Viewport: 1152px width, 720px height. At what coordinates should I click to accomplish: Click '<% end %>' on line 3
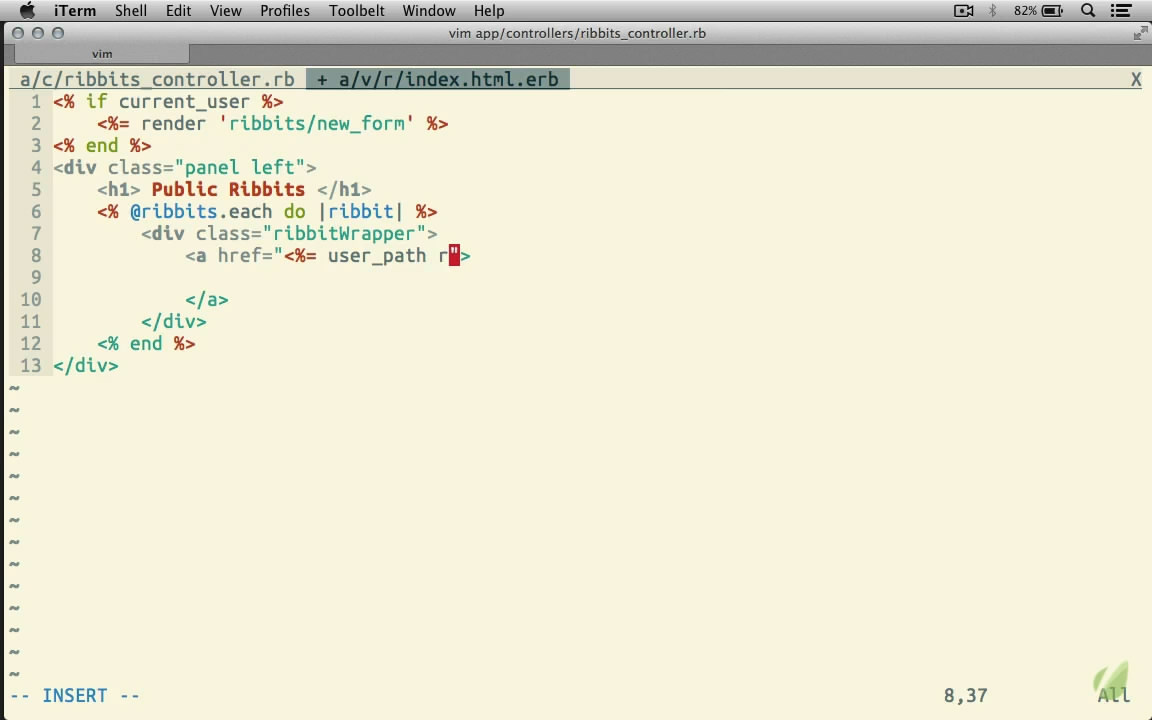[x=102, y=145]
